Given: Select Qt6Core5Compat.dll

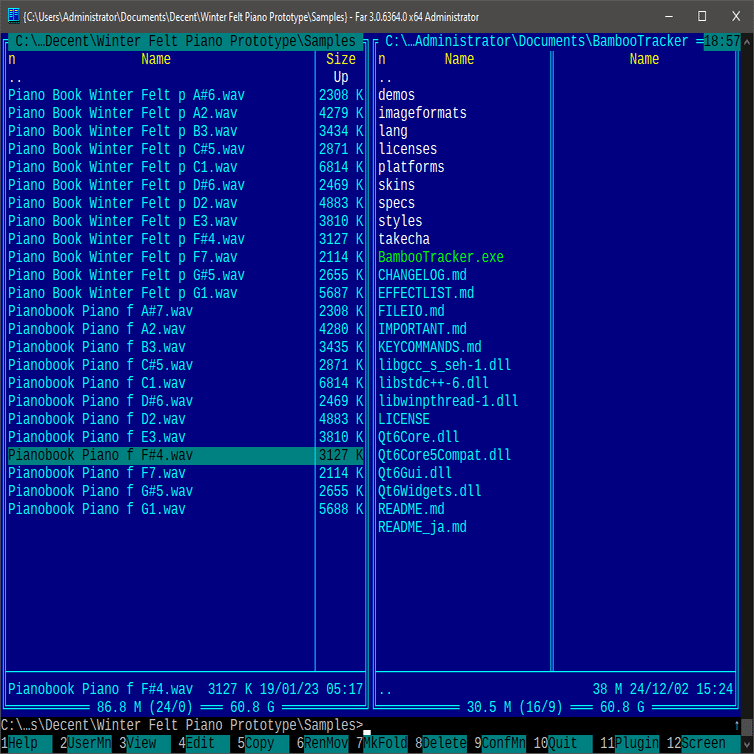Looking at the screenshot, I should pos(444,455).
